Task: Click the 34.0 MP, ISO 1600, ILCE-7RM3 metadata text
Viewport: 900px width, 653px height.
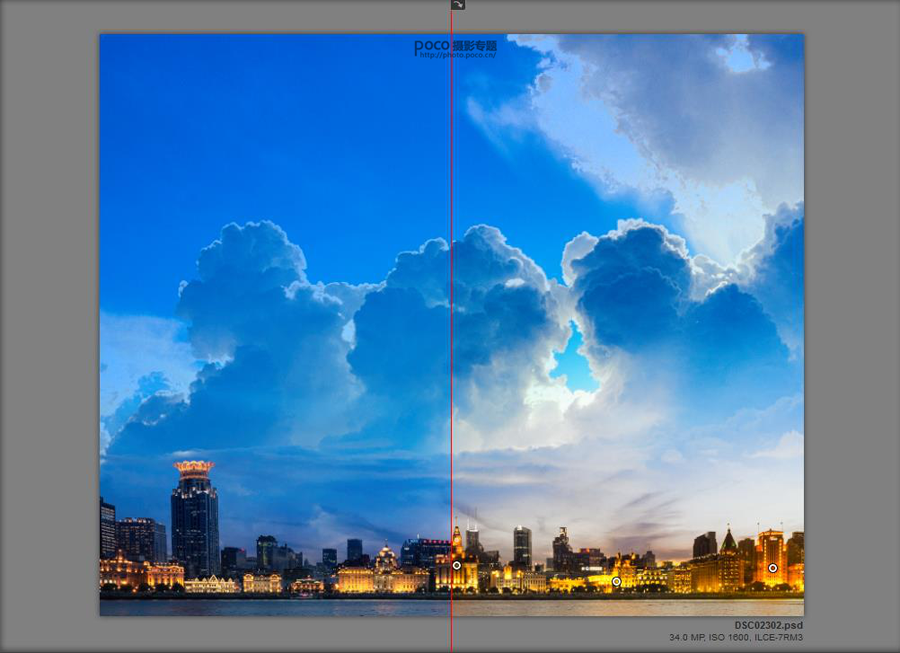Action: (736, 638)
